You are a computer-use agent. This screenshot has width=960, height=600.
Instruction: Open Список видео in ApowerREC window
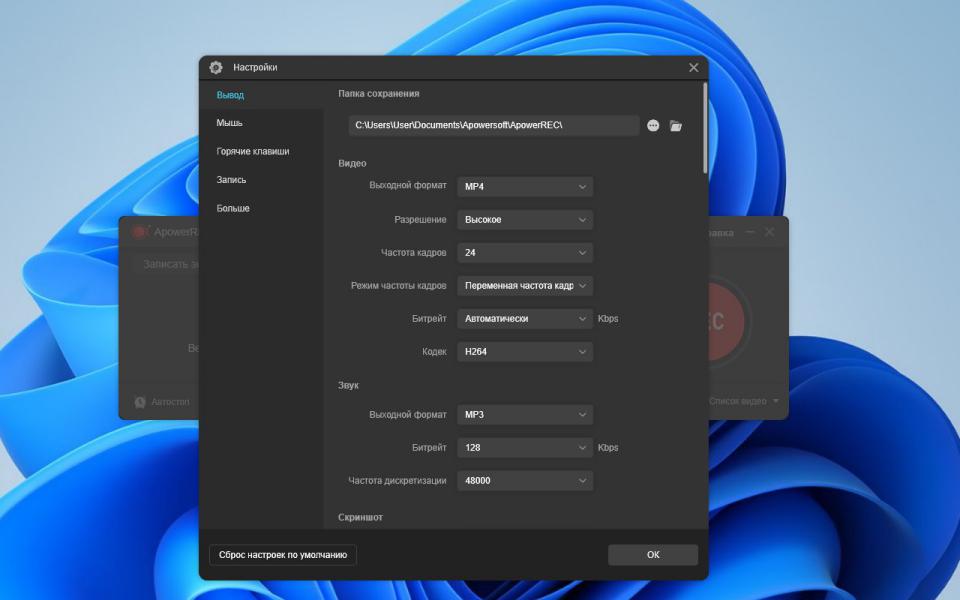point(743,401)
